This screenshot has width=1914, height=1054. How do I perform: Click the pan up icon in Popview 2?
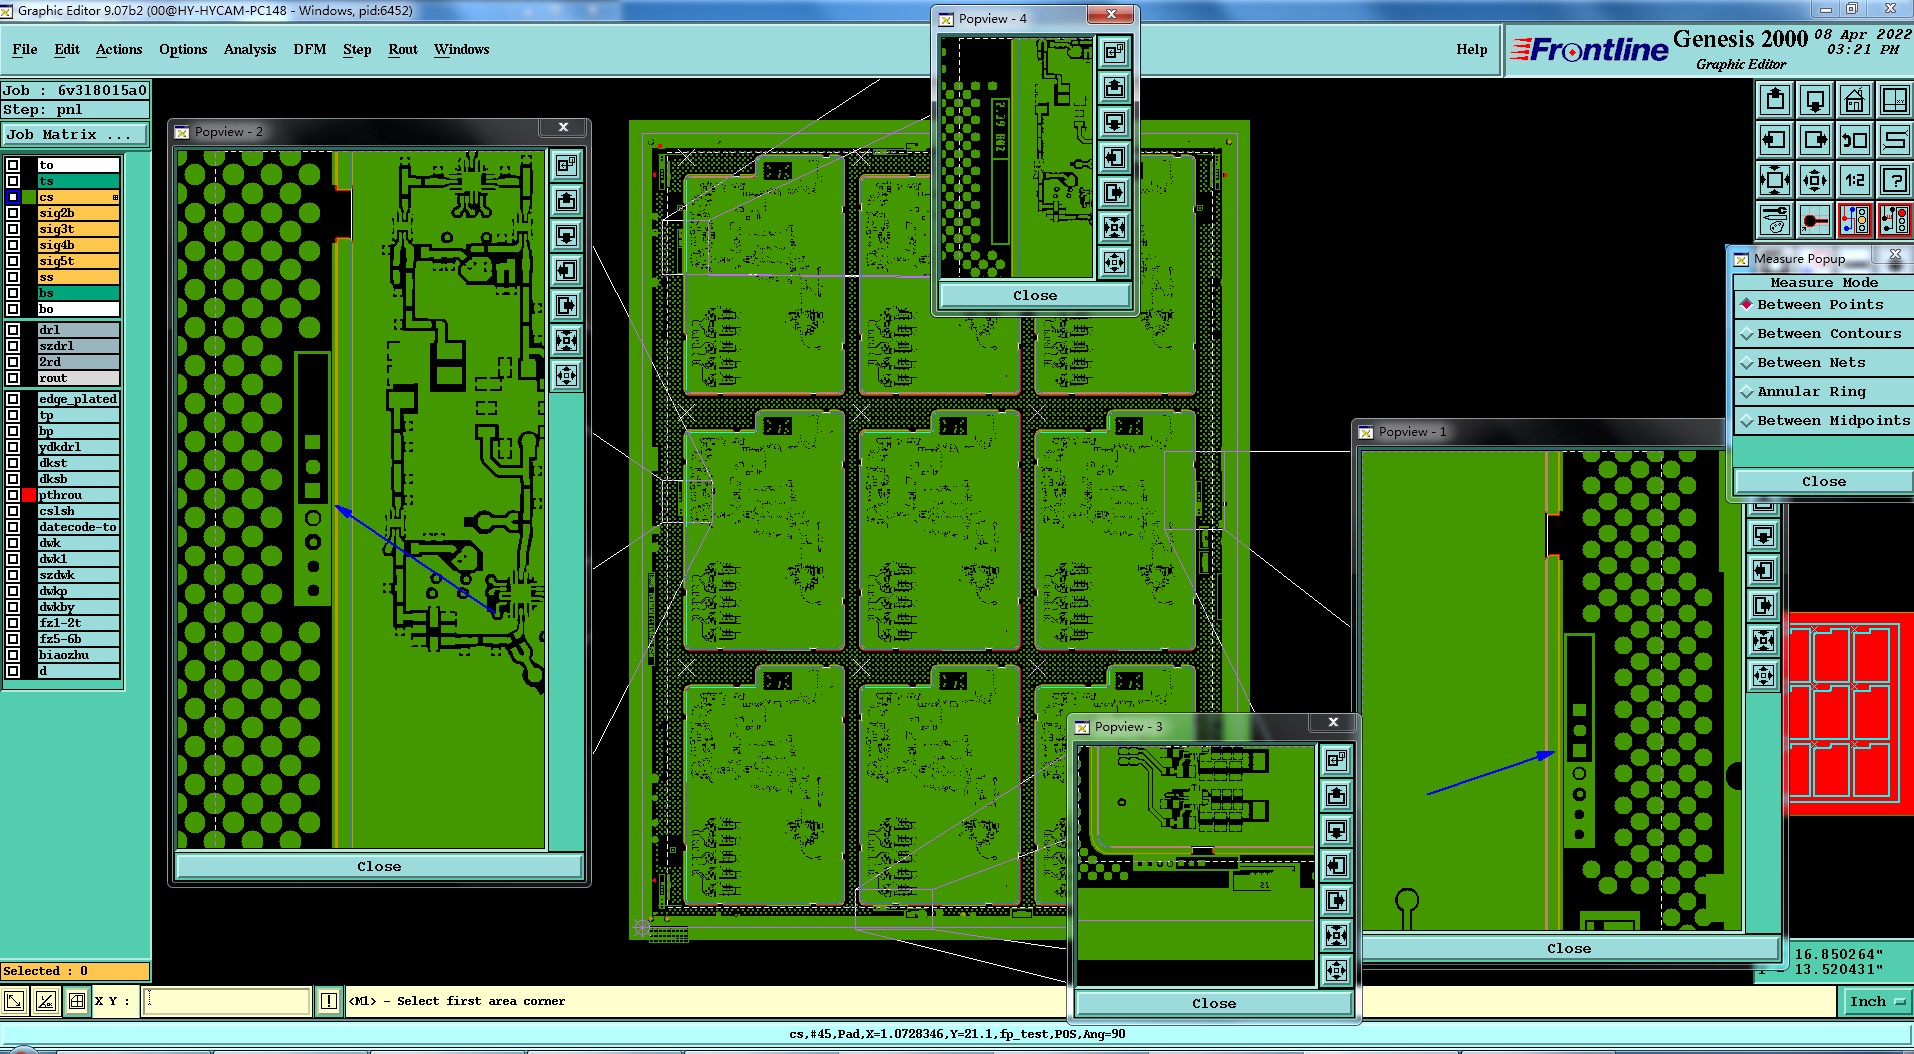566,200
